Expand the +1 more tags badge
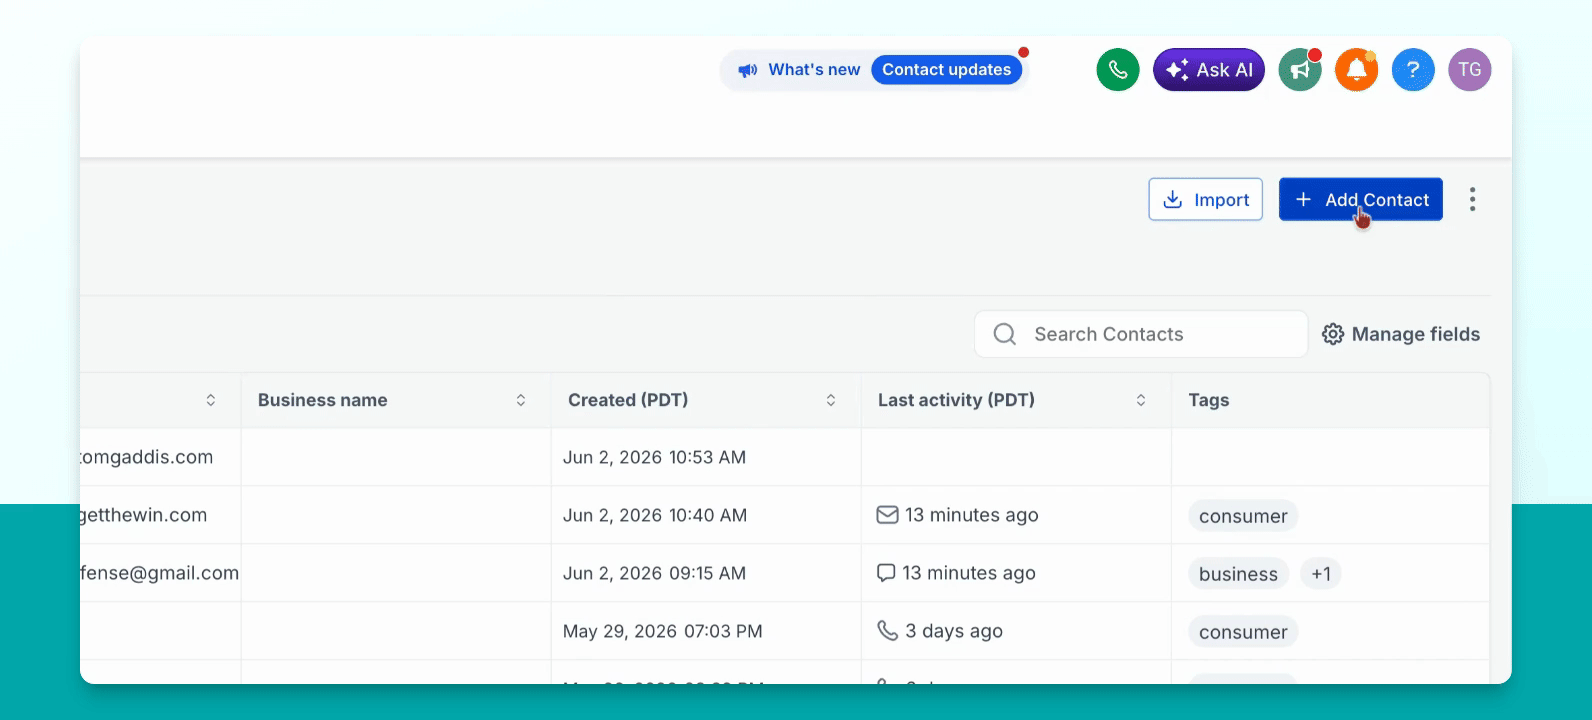The image size is (1592, 720). (x=1321, y=574)
